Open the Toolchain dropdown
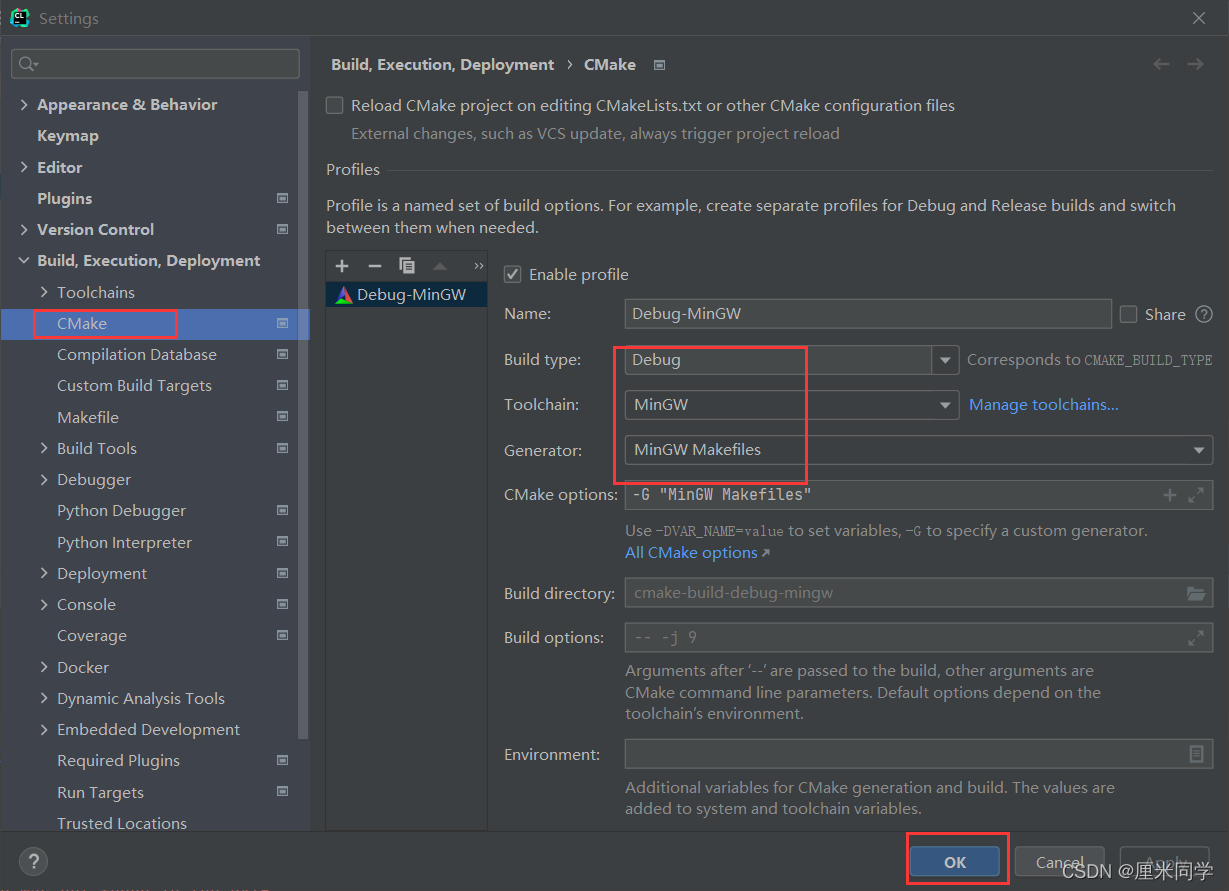1229x891 pixels. coord(945,405)
